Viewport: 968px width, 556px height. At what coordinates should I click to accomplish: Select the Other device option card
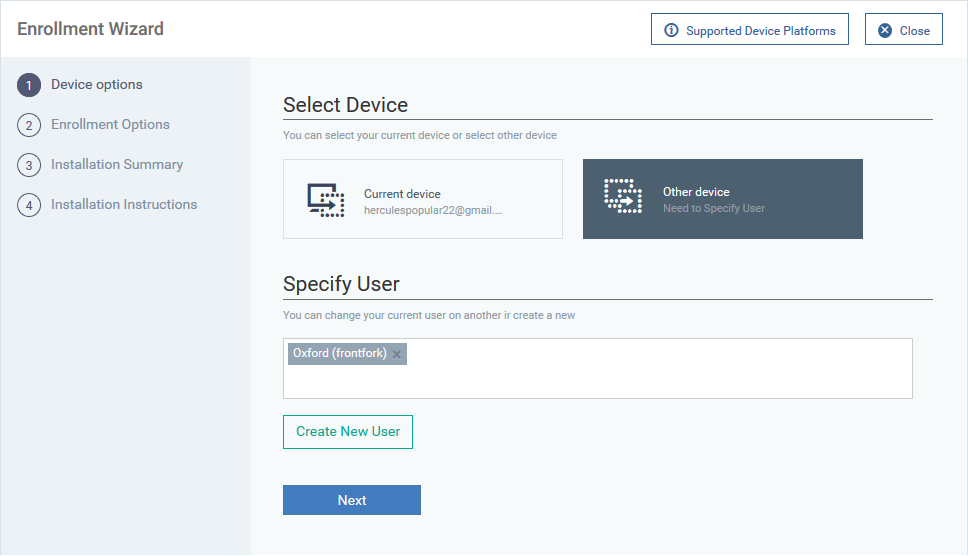point(723,199)
